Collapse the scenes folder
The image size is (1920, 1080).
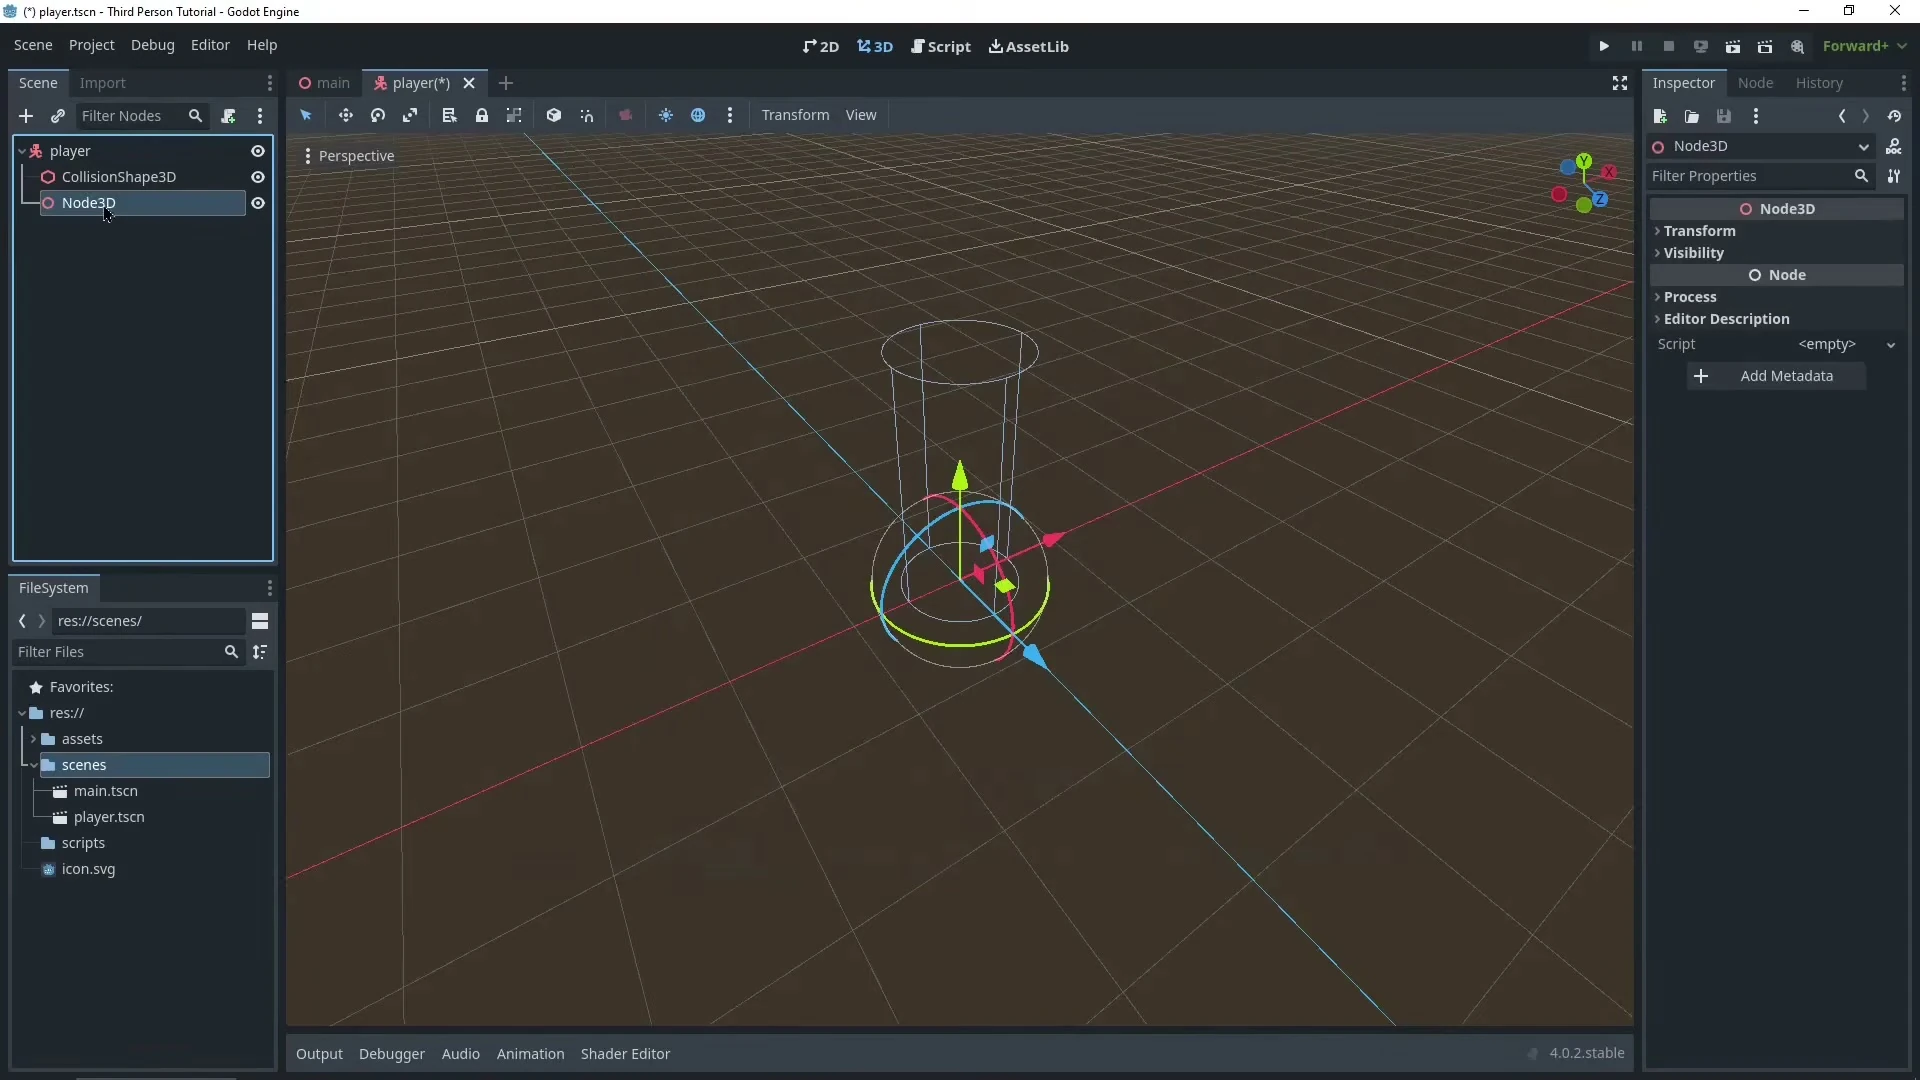(33, 765)
